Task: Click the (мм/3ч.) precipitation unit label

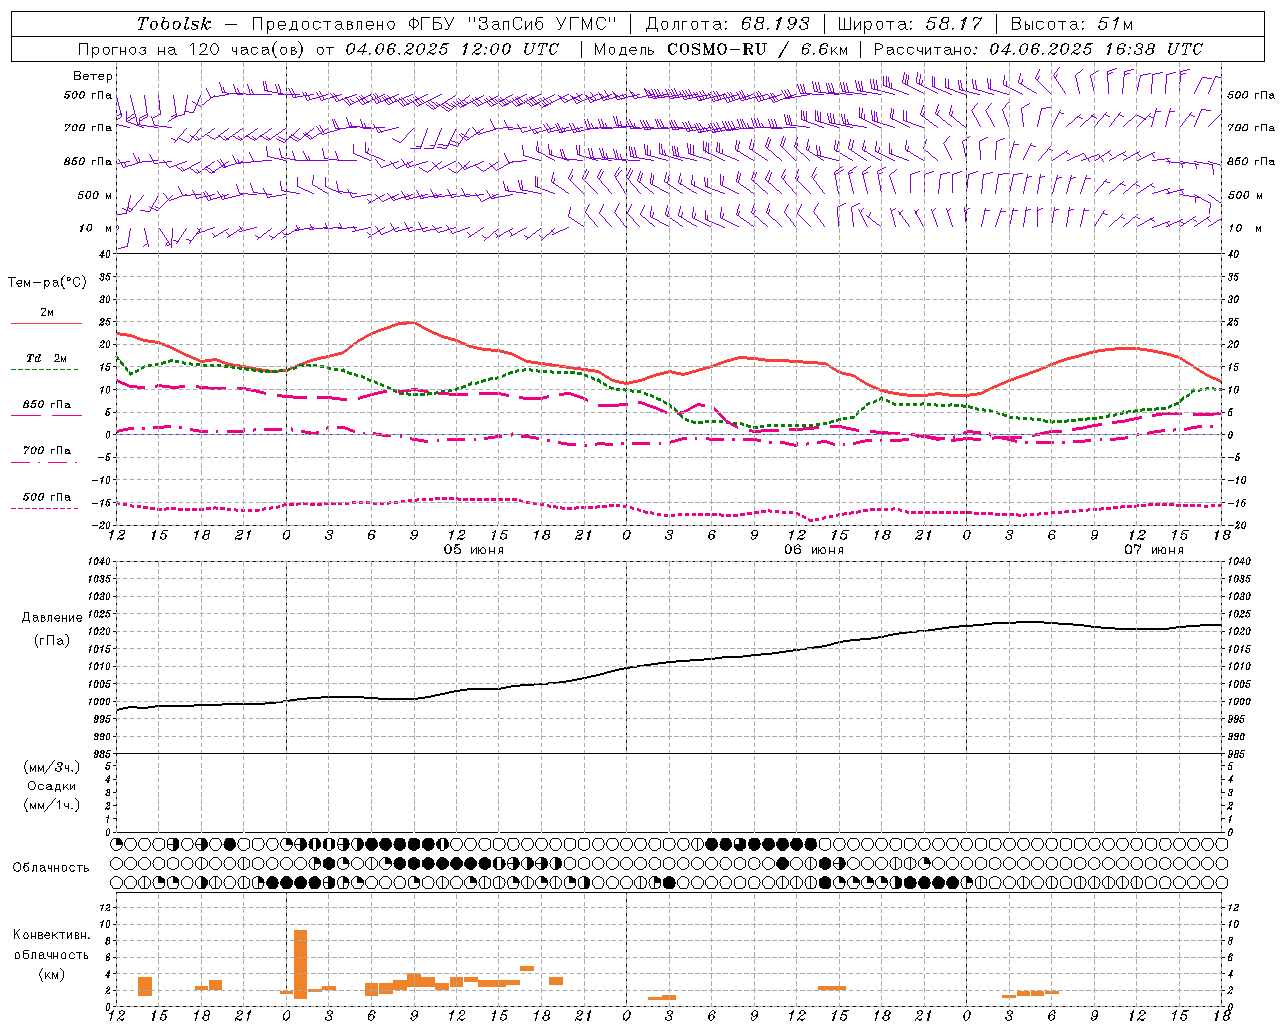Action: click(52, 767)
